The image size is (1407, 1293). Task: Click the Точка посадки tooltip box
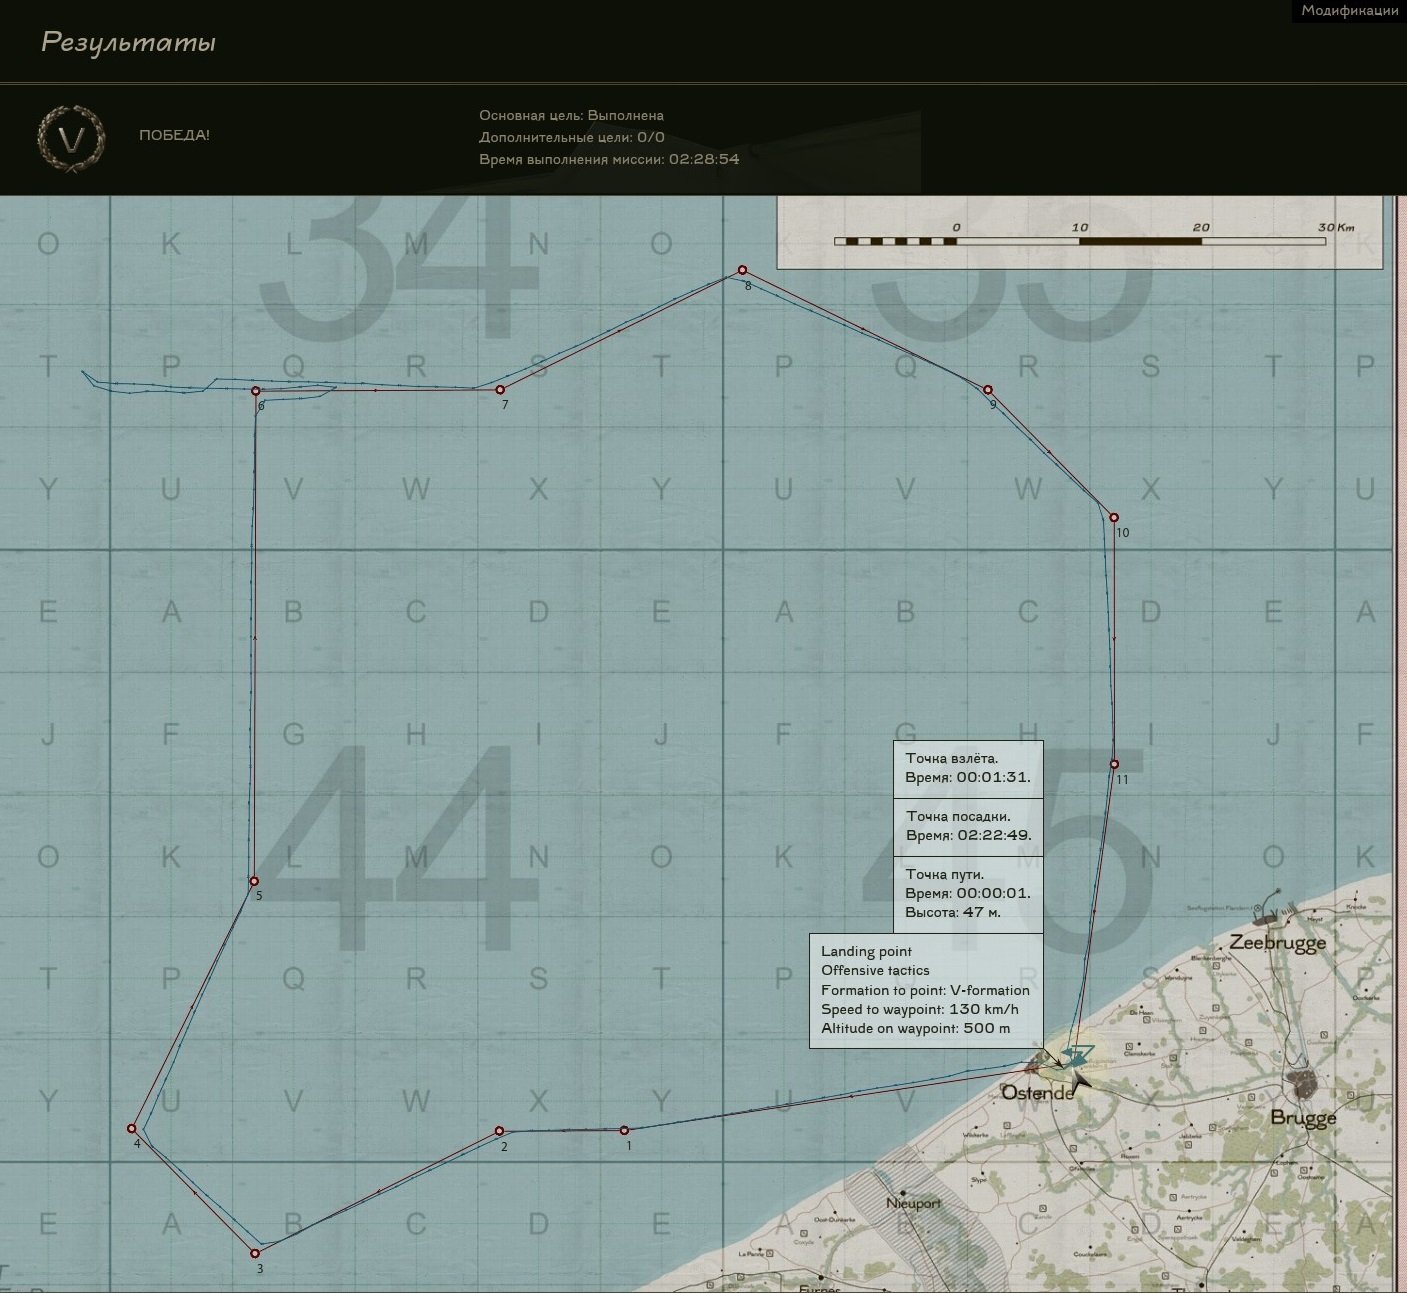pos(967,826)
